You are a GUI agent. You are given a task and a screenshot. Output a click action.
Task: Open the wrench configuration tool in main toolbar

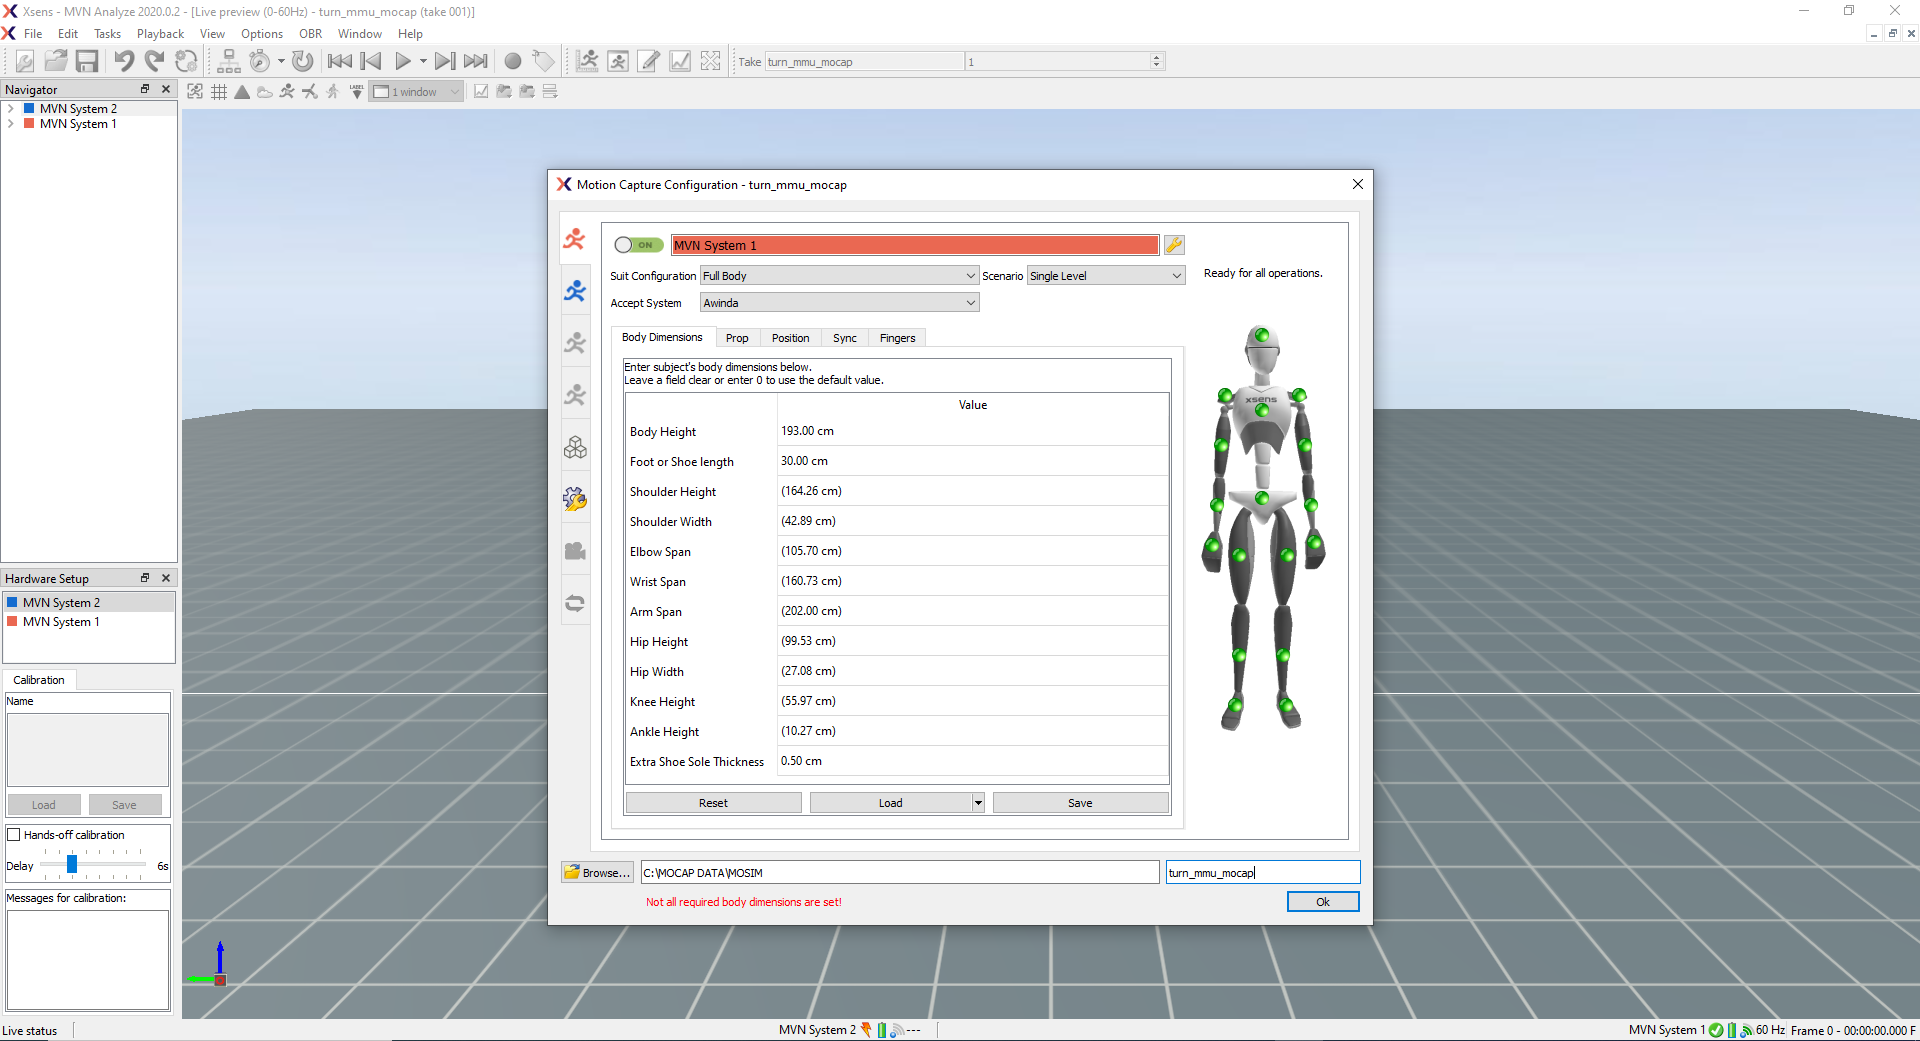click(24, 61)
